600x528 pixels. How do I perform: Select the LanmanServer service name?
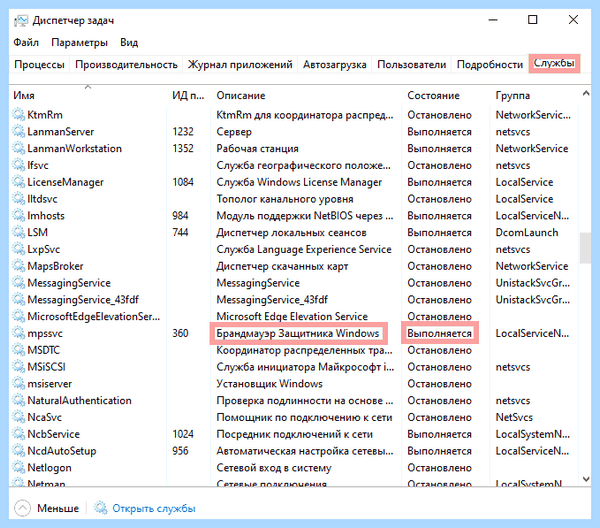60,132
